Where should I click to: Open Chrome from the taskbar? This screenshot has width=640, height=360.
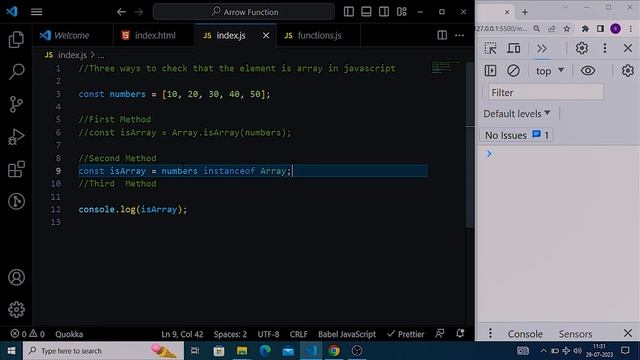[x=334, y=351]
